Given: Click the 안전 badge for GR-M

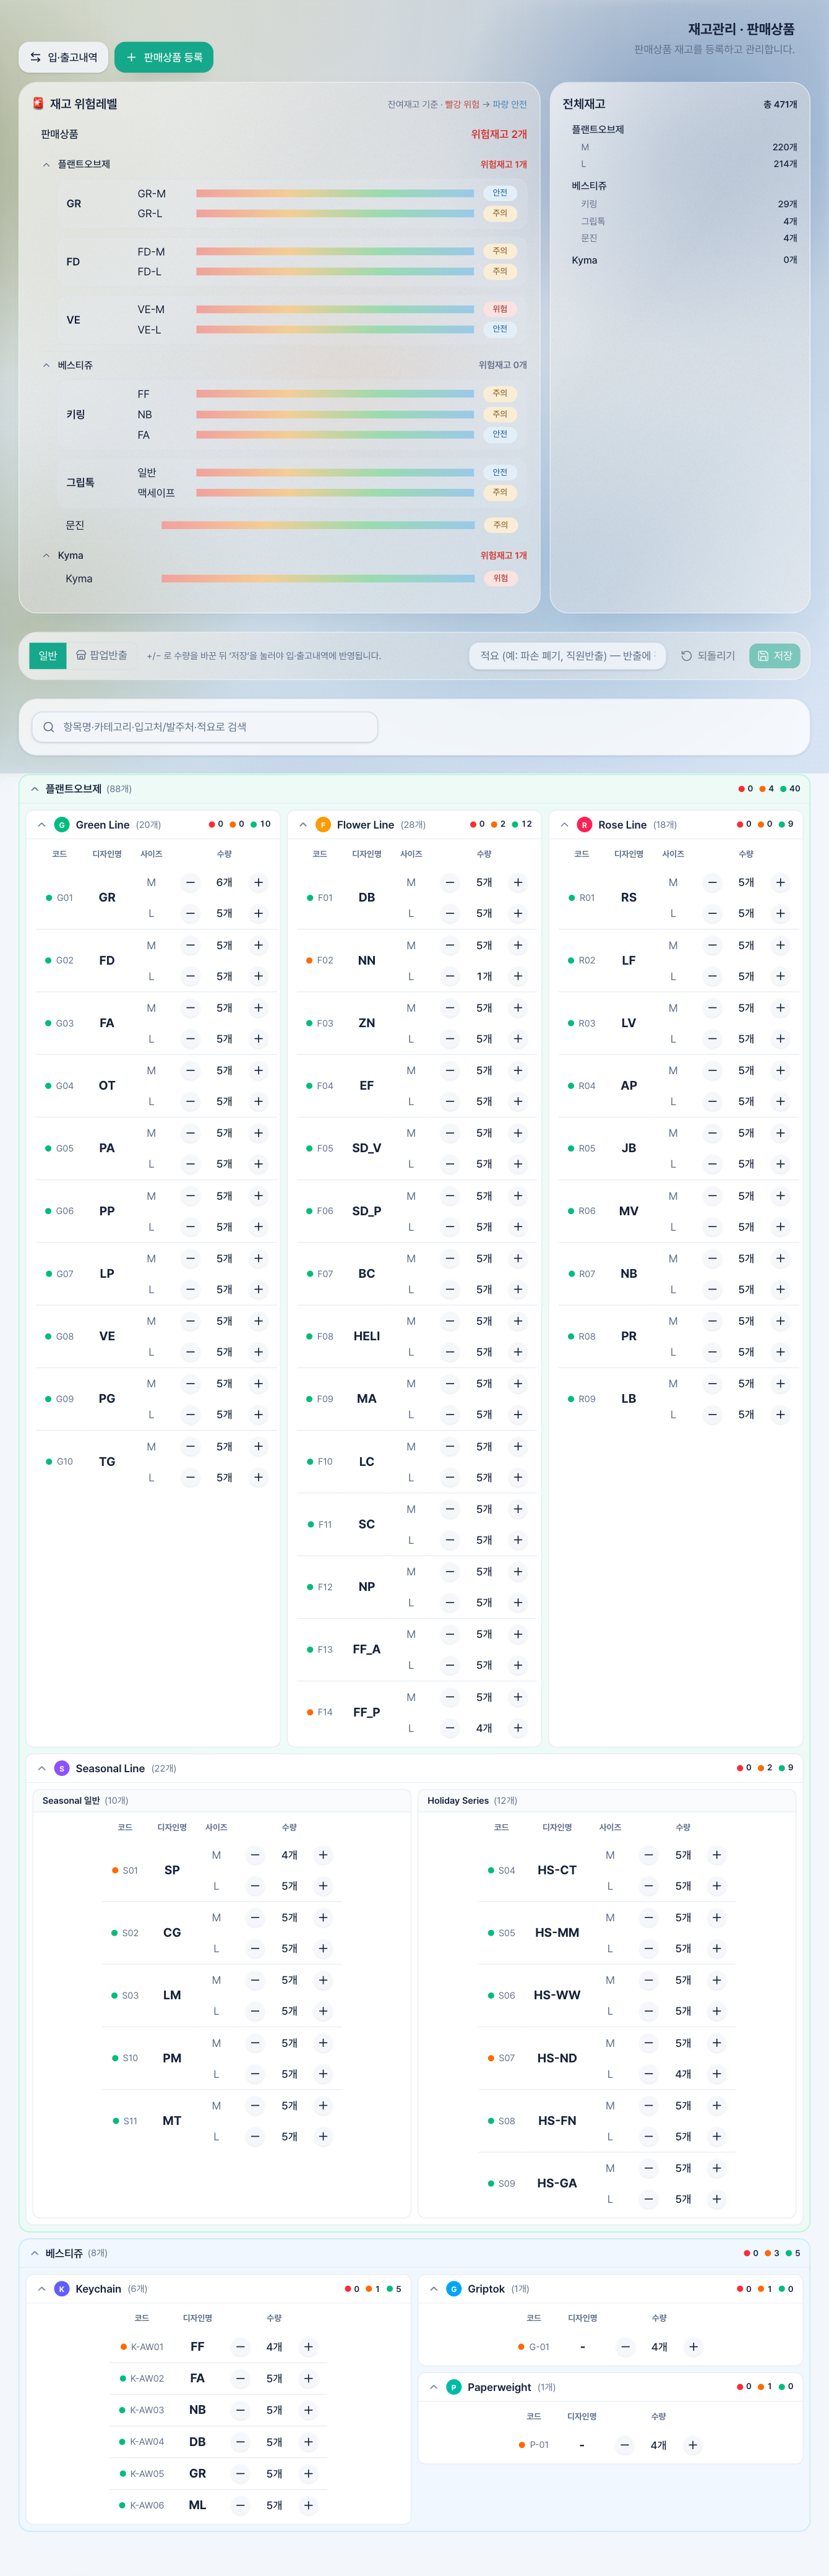Looking at the screenshot, I should [500, 193].
